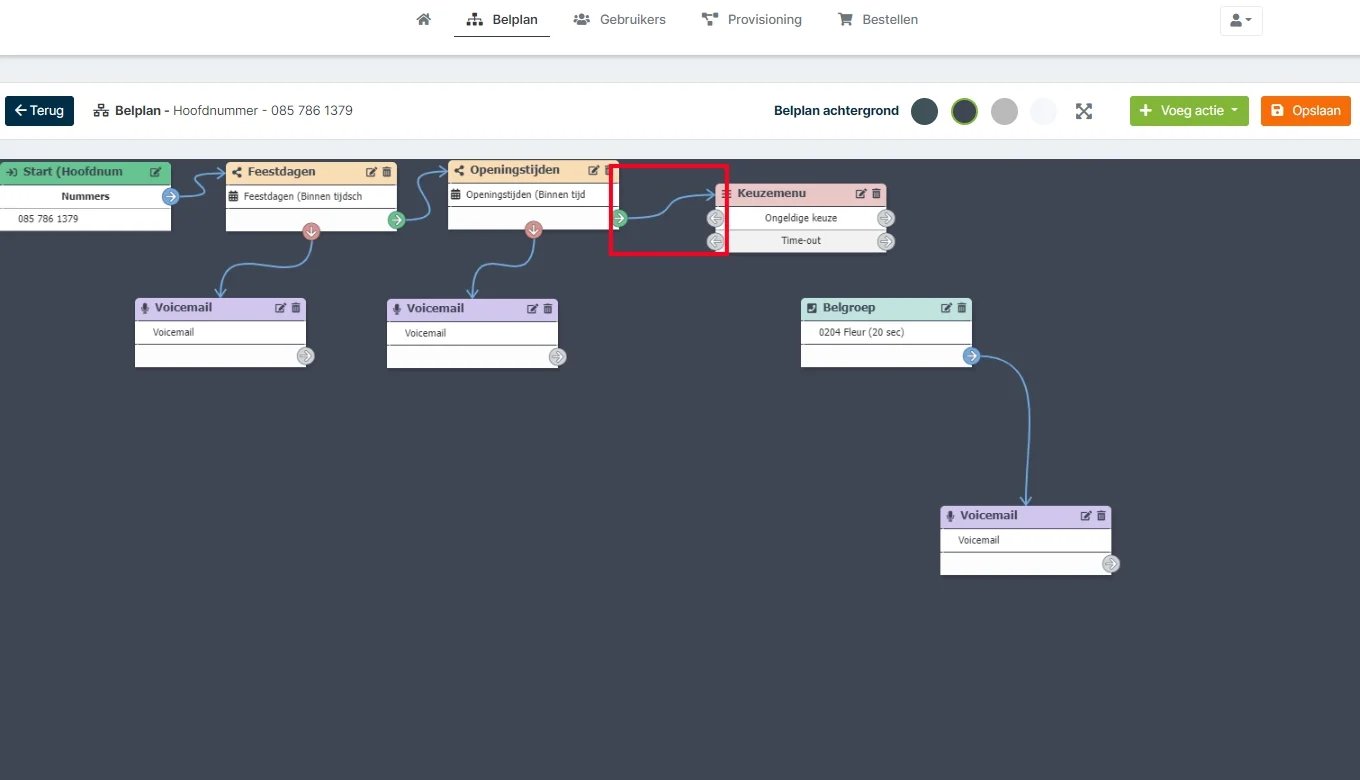Screen dimensions: 1360x780
Task: Delete the Belgroep node
Action: 962,308
